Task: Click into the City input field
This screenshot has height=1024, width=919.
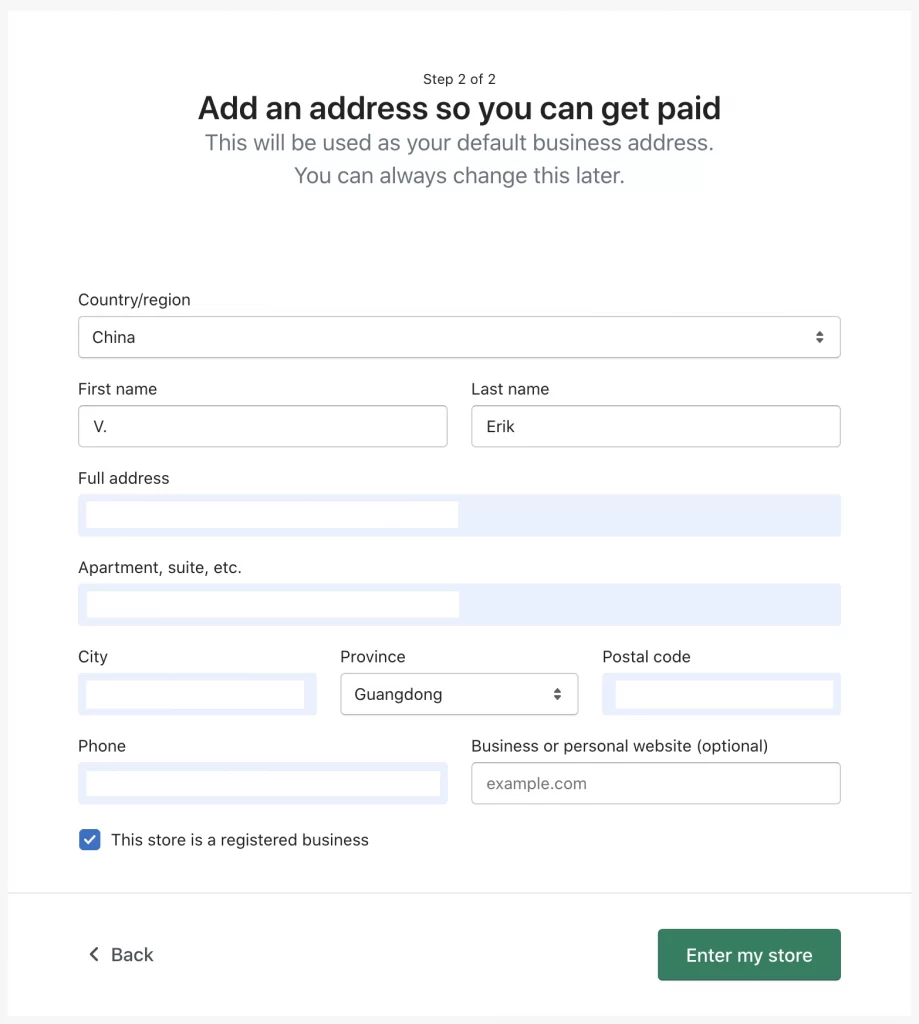Action: coord(197,694)
